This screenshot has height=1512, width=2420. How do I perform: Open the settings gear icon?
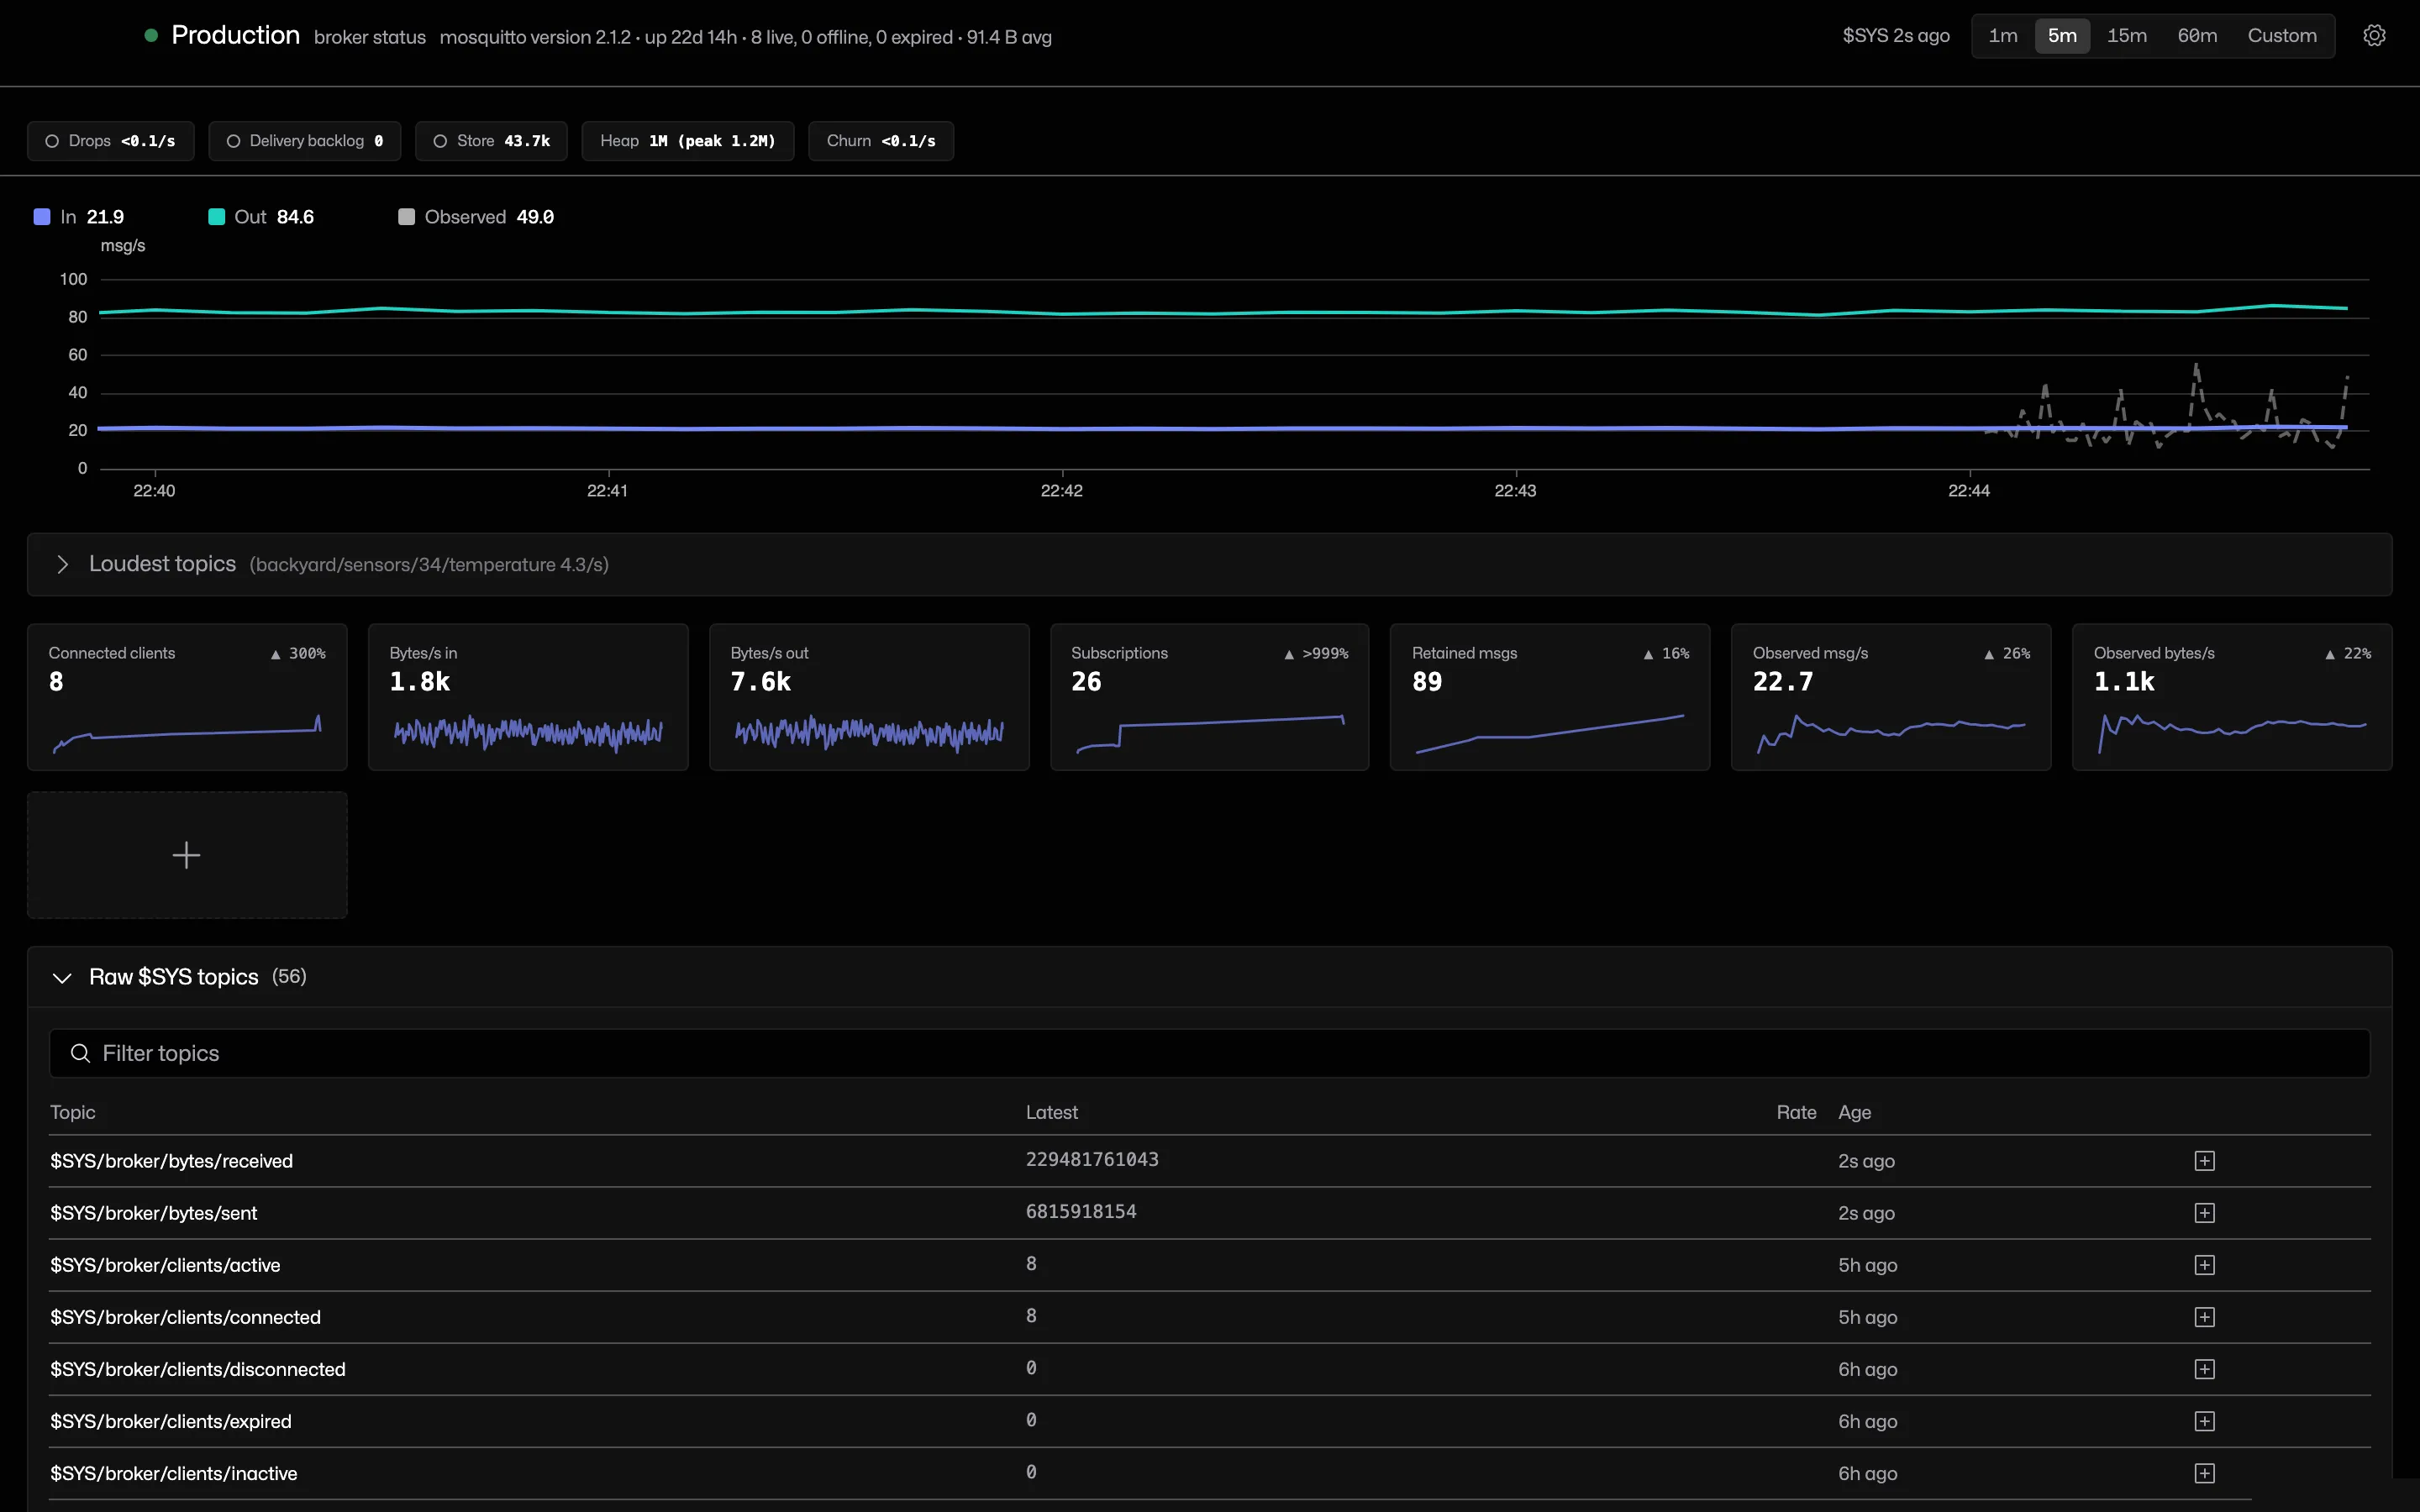click(x=2374, y=36)
